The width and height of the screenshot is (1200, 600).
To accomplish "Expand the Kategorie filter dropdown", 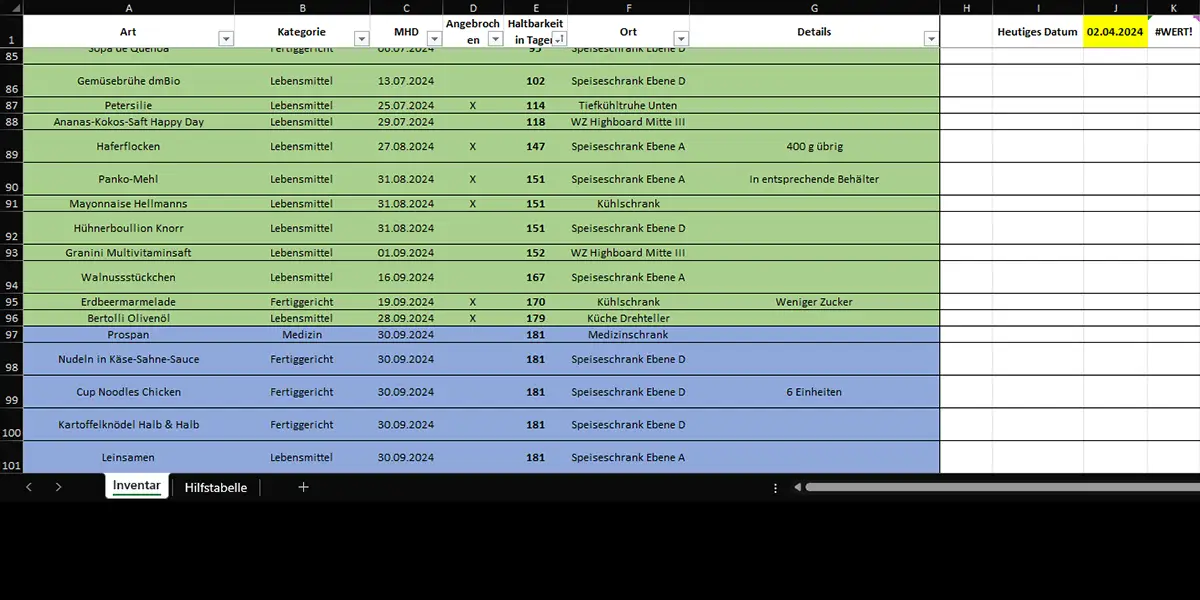I will click(361, 39).
